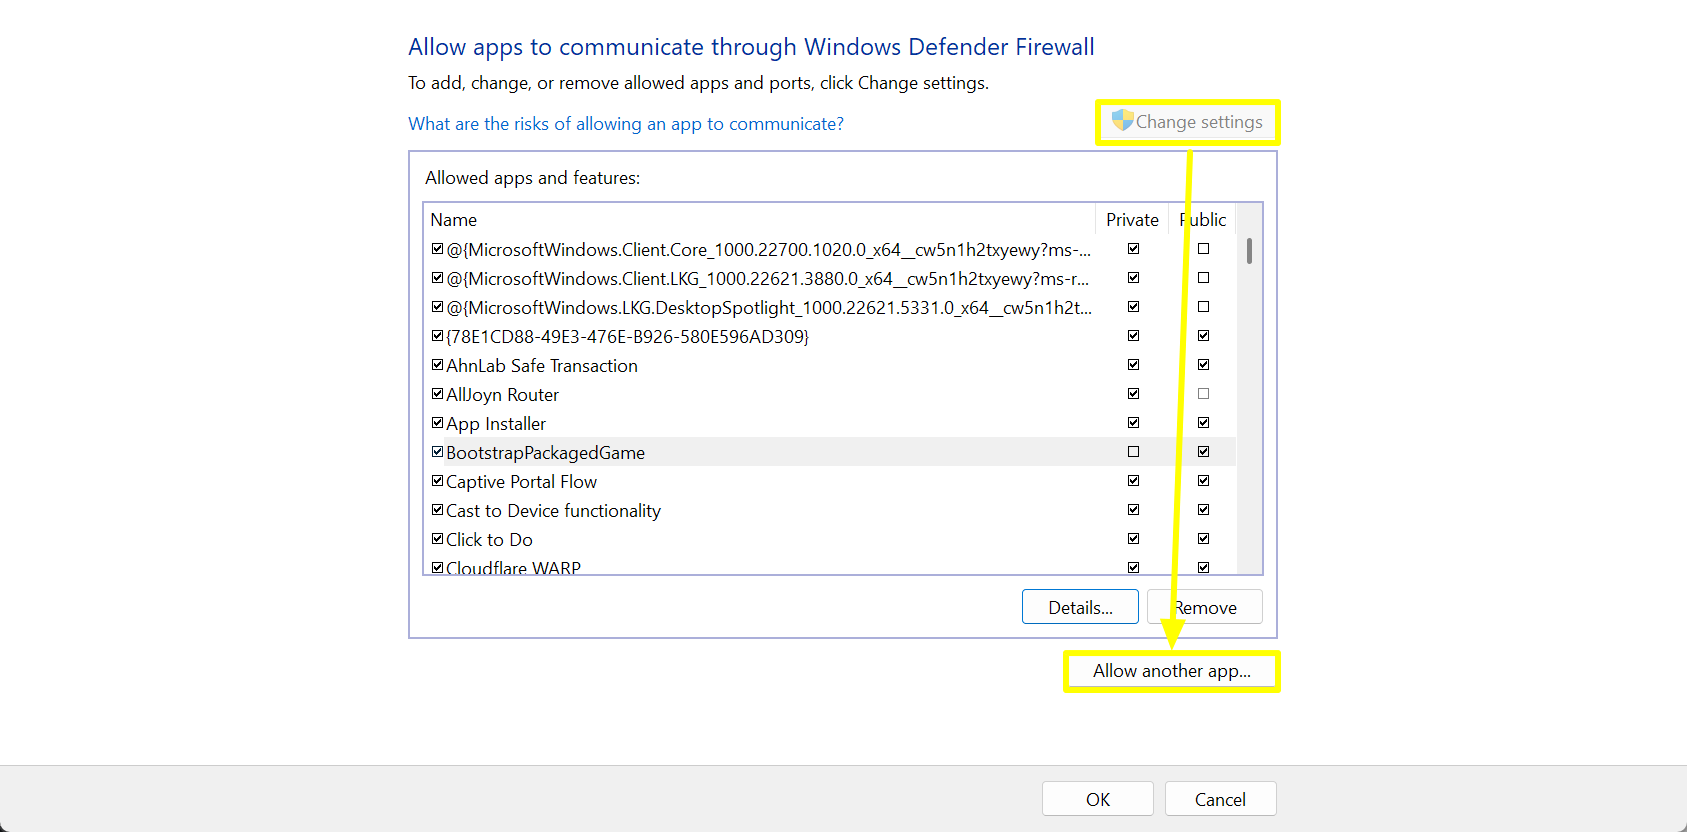Toggle the Private checkbox for {78E1CD88-49E3-476E-B926-580E596AD309}
Screen dimensions: 1687x832
(1133, 336)
